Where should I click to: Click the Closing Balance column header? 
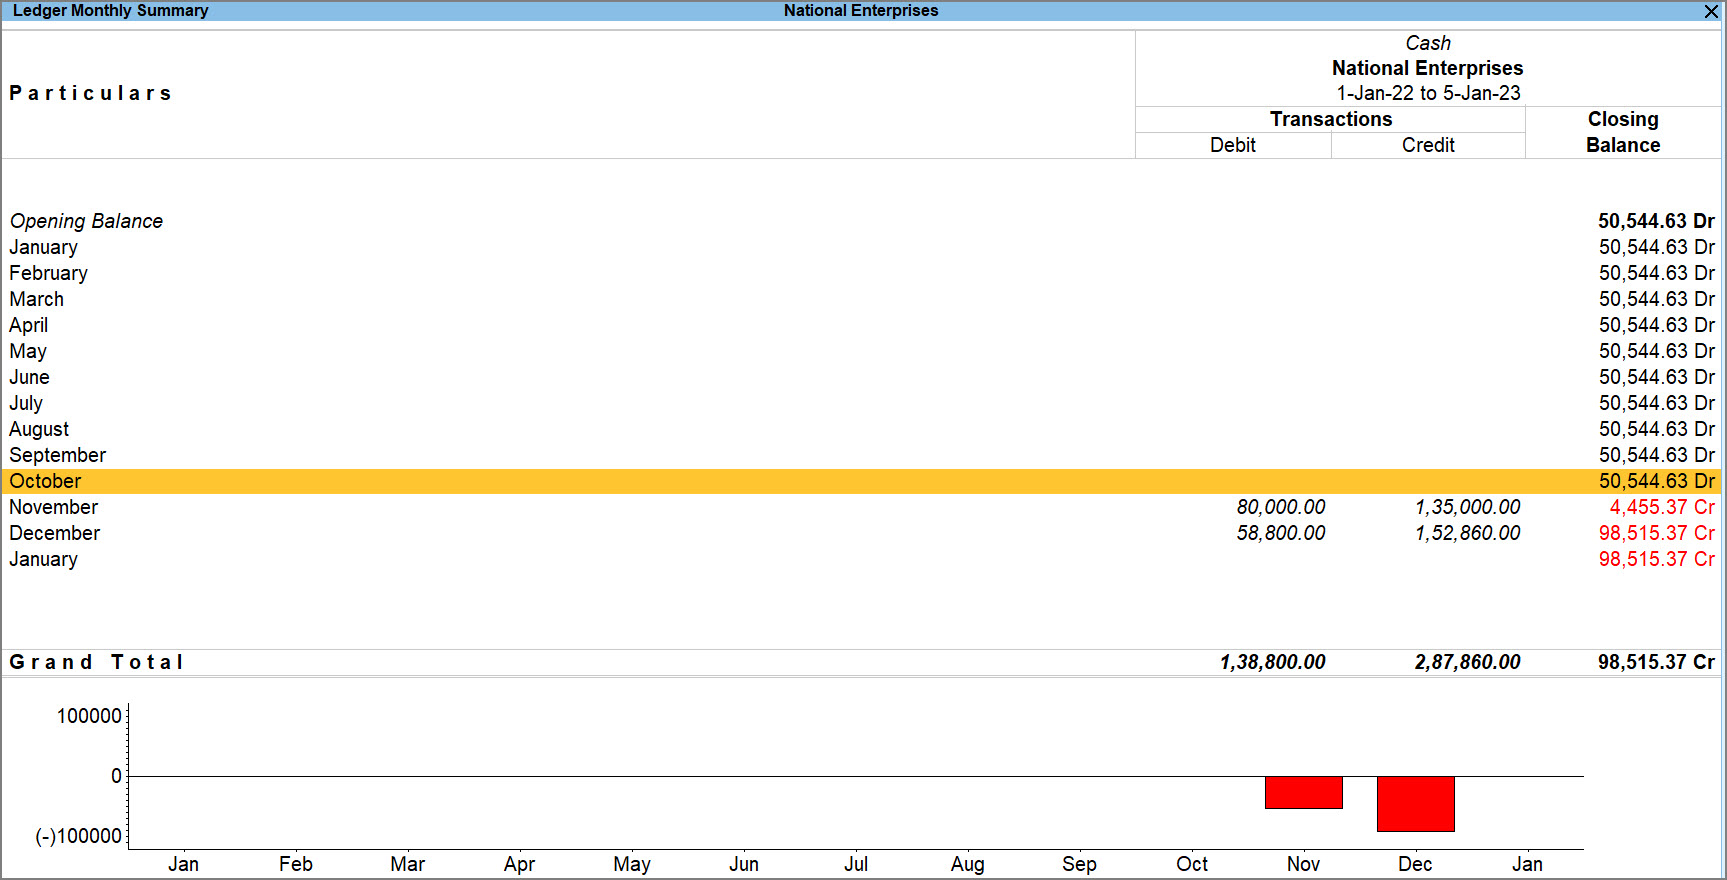click(1623, 132)
